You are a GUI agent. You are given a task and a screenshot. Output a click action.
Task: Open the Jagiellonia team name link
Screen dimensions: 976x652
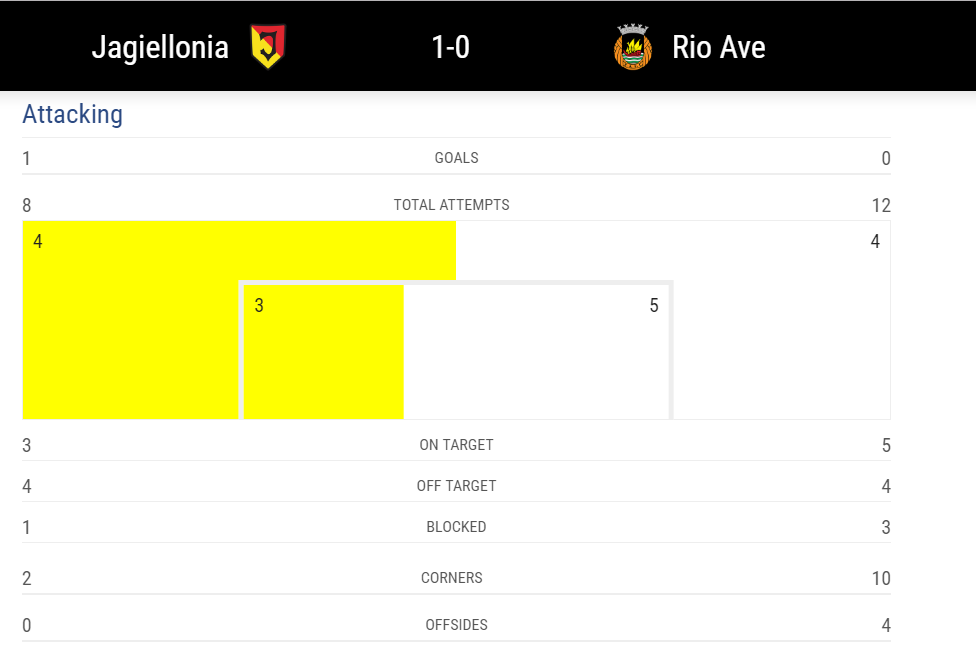[160, 47]
